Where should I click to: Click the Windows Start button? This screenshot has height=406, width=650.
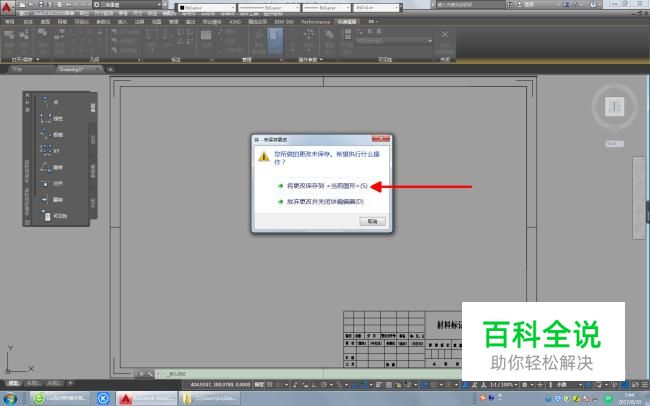(x=10, y=399)
